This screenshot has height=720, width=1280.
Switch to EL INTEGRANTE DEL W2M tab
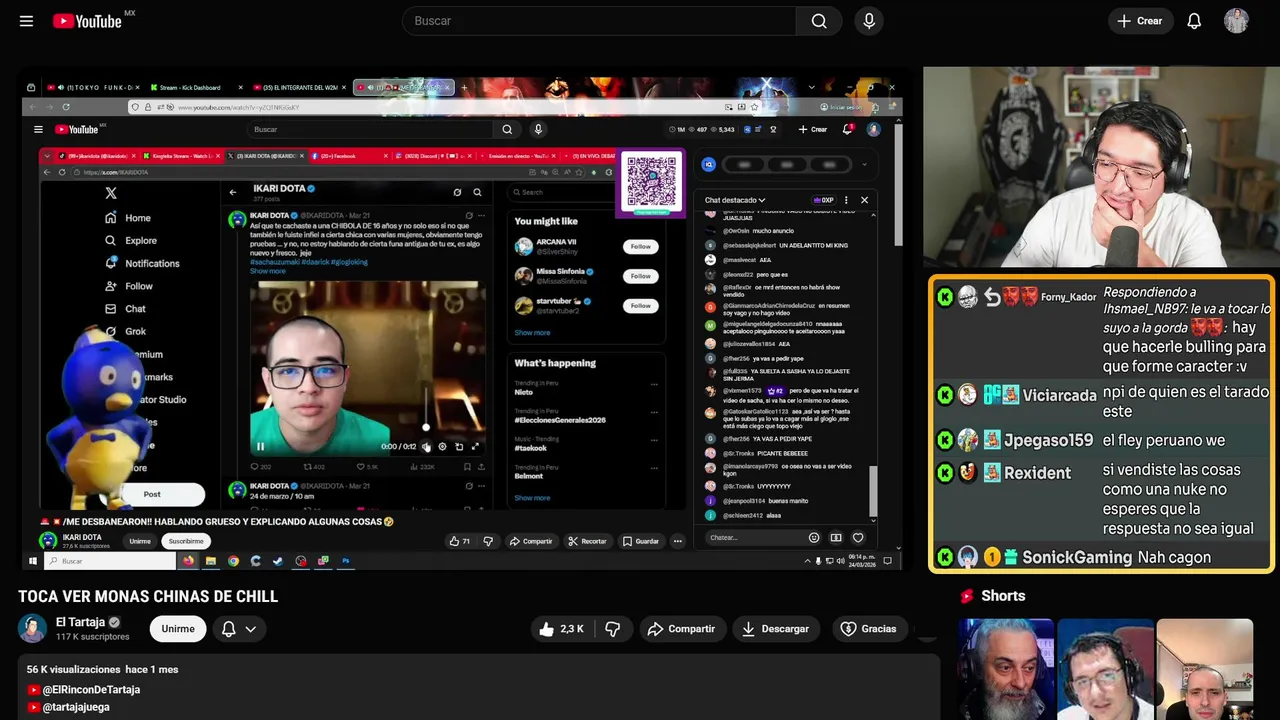click(298, 88)
